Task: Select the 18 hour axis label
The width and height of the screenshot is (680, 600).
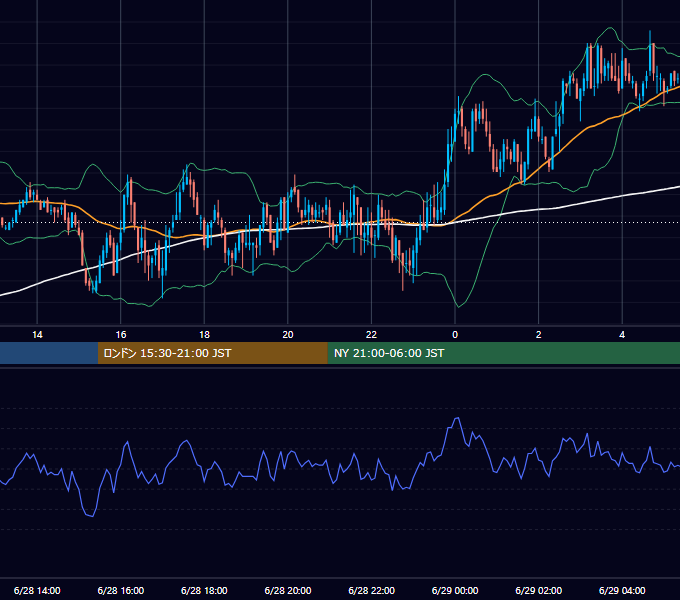Action: (x=204, y=335)
